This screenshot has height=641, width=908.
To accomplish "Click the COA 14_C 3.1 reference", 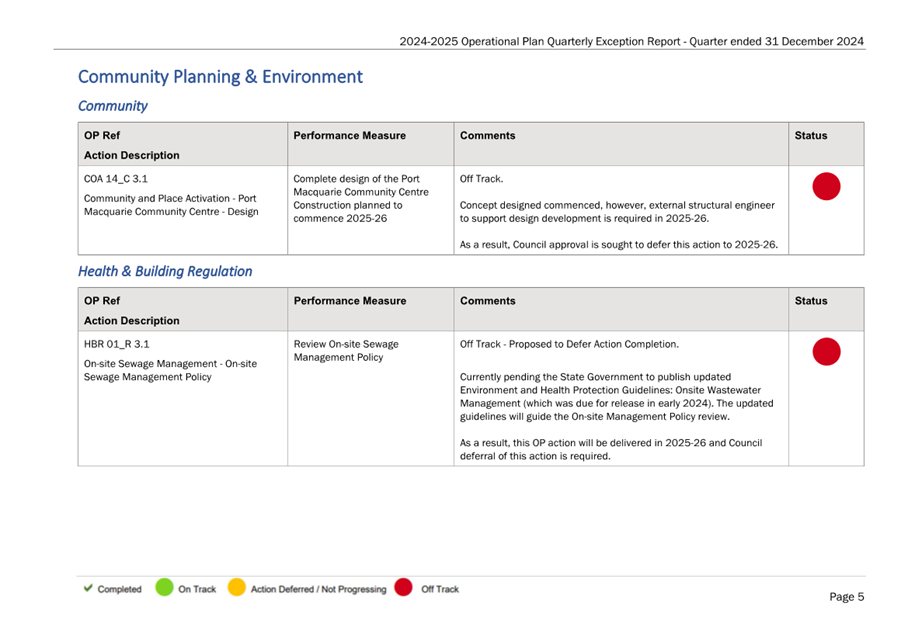I will pyautogui.click(x=116, y=179).
